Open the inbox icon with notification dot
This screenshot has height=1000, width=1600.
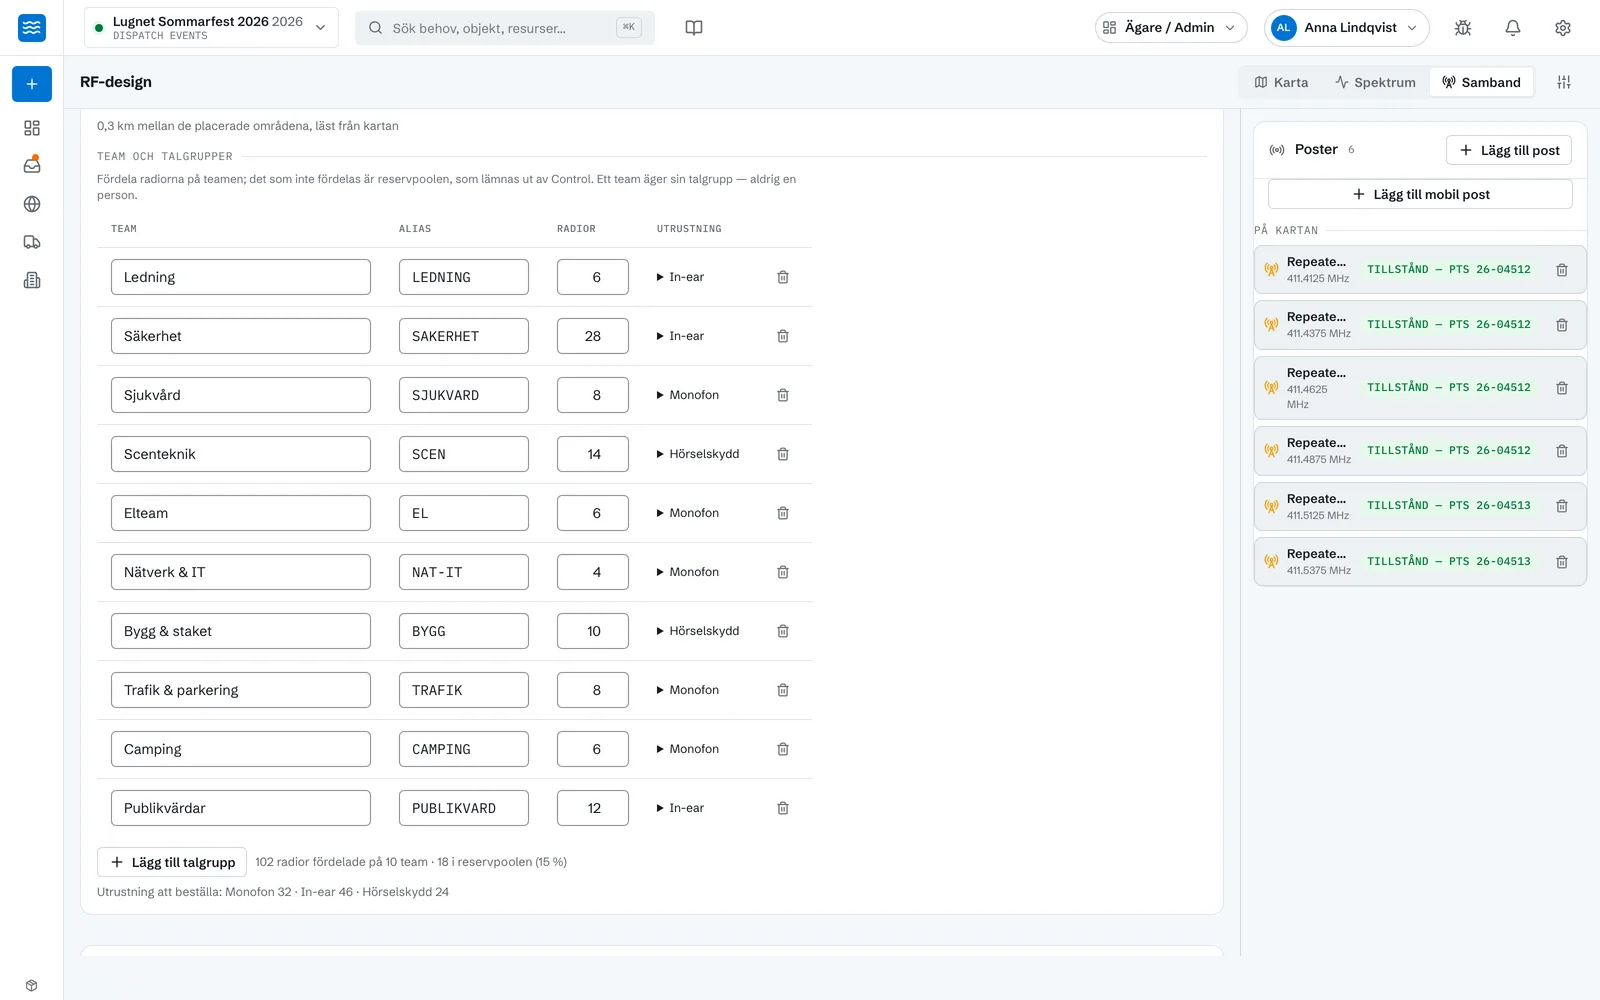pyautogui.click(x=32, y=165)
